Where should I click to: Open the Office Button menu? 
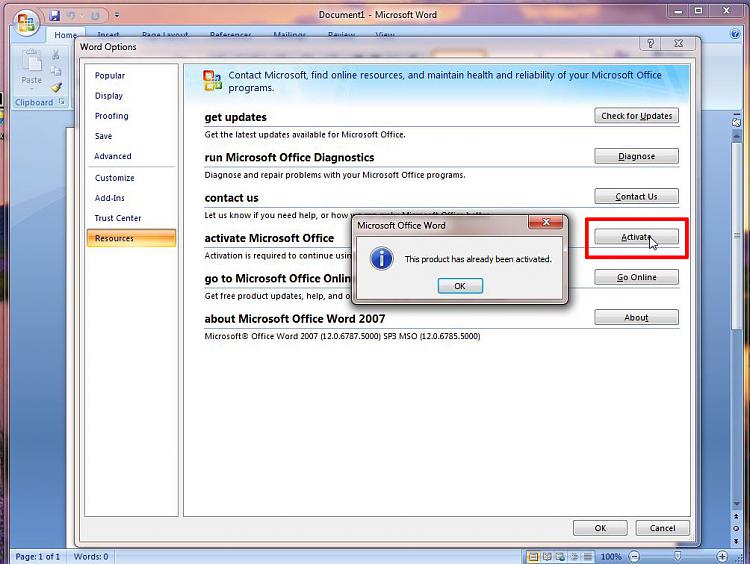(x=26, y=22)
